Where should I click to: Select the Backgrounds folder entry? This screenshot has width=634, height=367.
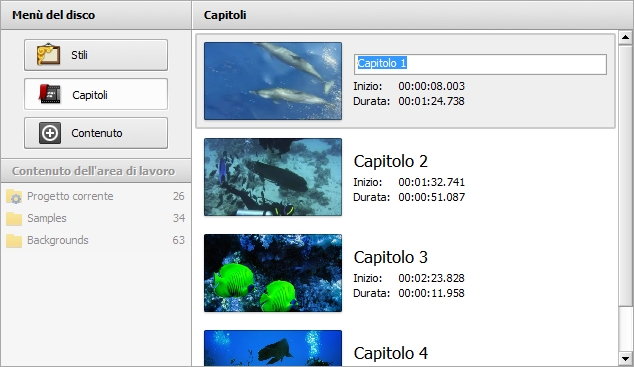[95, 240]
